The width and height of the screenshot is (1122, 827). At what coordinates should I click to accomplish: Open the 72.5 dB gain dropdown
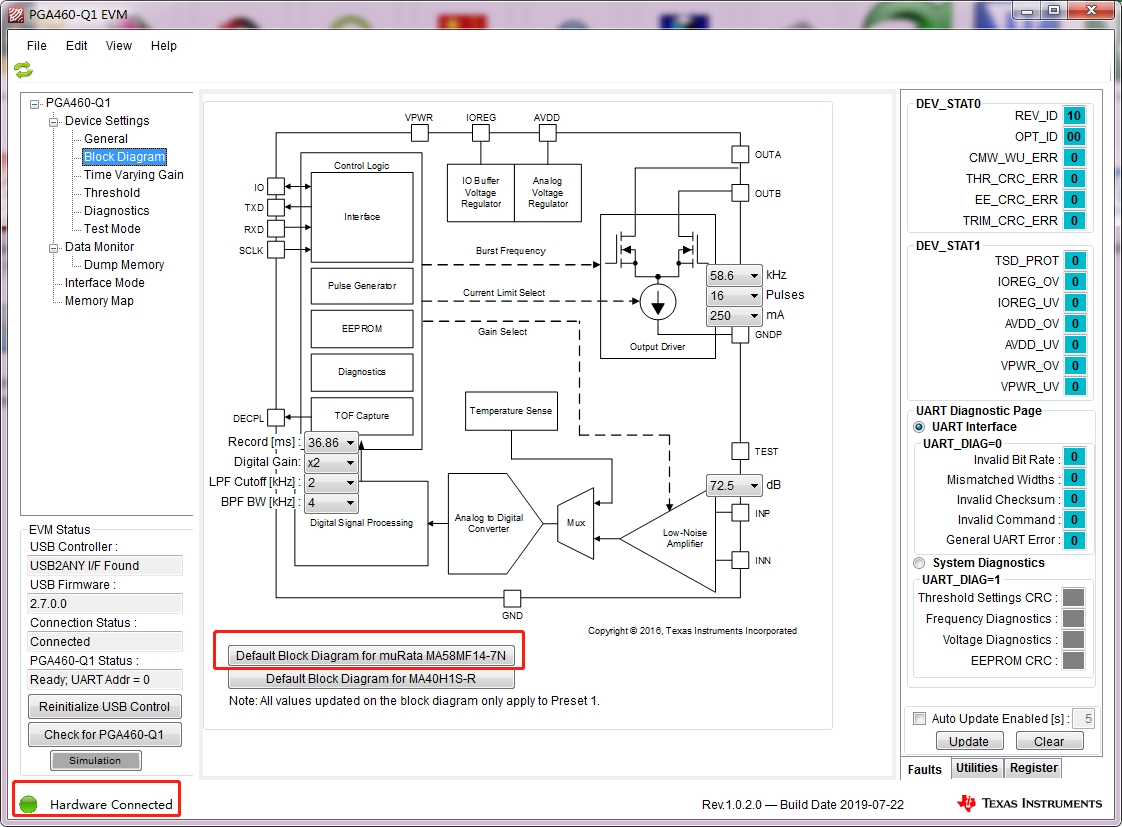tap(734, 486)
